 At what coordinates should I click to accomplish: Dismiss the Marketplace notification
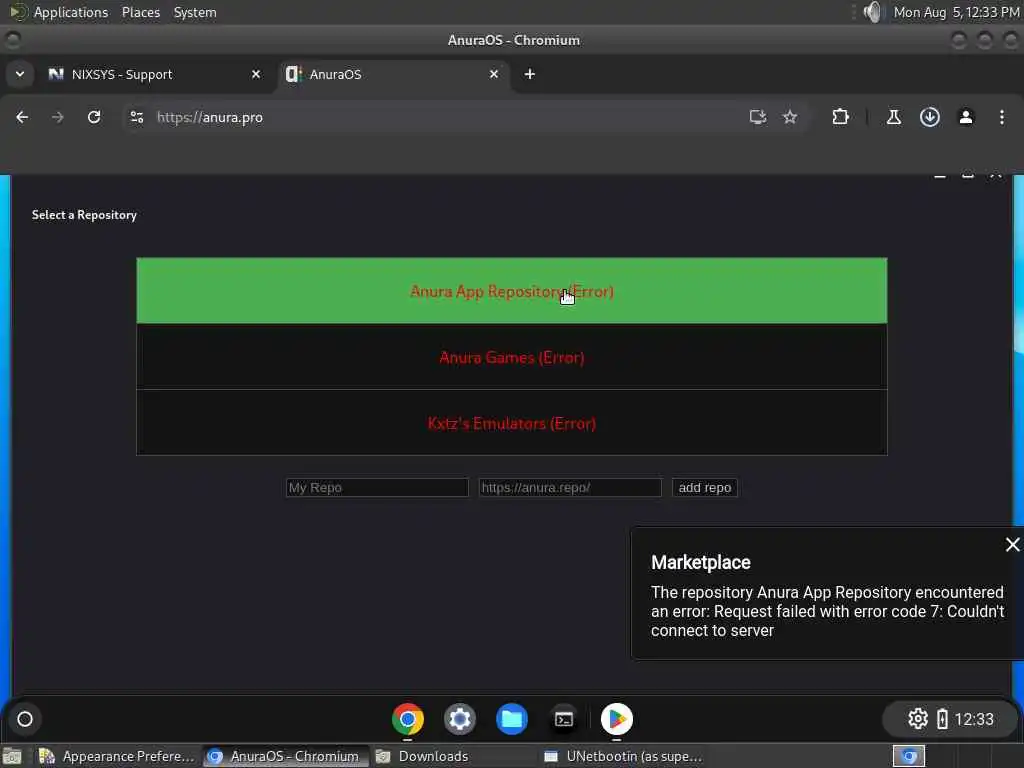click(x=1012, y=545)
